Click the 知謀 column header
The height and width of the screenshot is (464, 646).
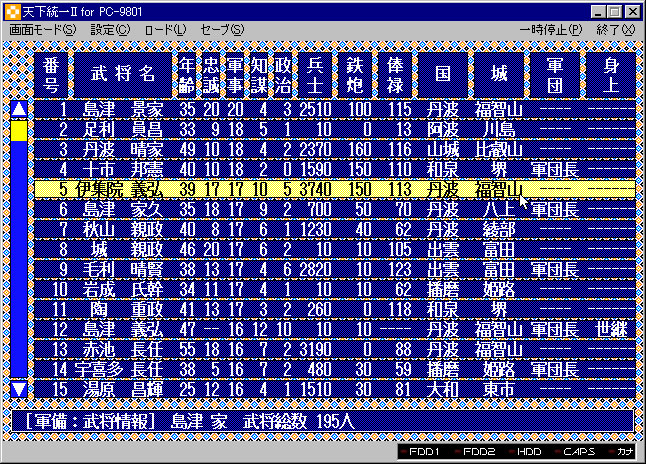click(259, 75)
